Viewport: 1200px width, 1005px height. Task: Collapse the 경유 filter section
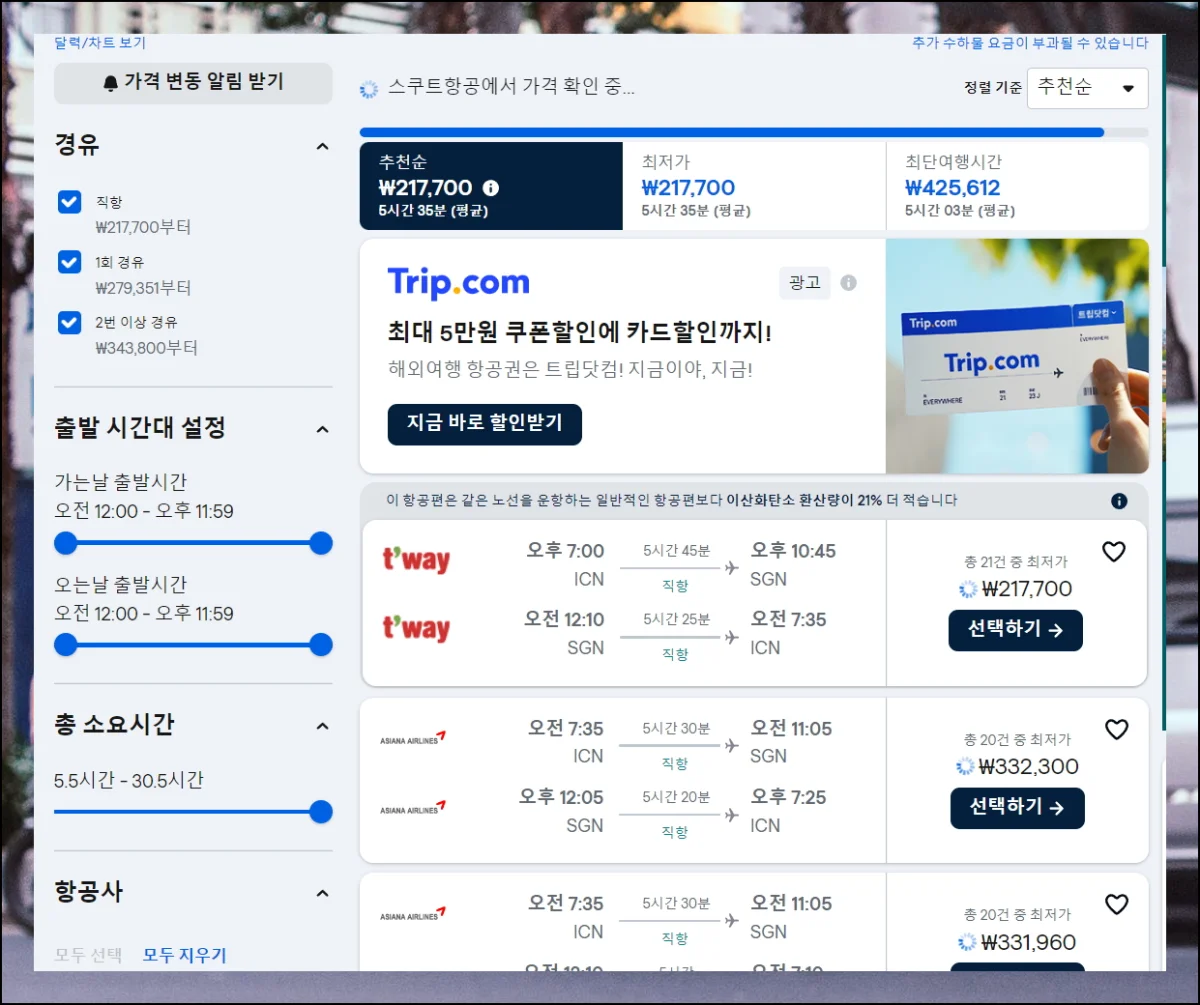tap(322, 146)
